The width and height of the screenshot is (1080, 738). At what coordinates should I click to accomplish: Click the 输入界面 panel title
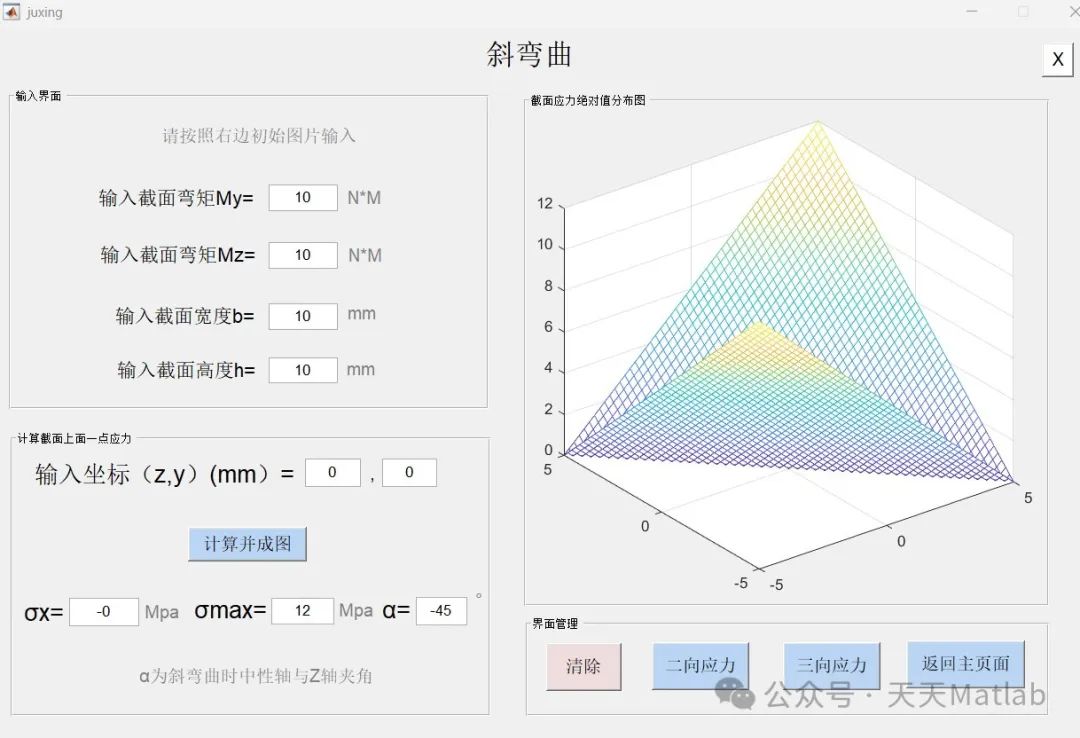tap(39, 96)
